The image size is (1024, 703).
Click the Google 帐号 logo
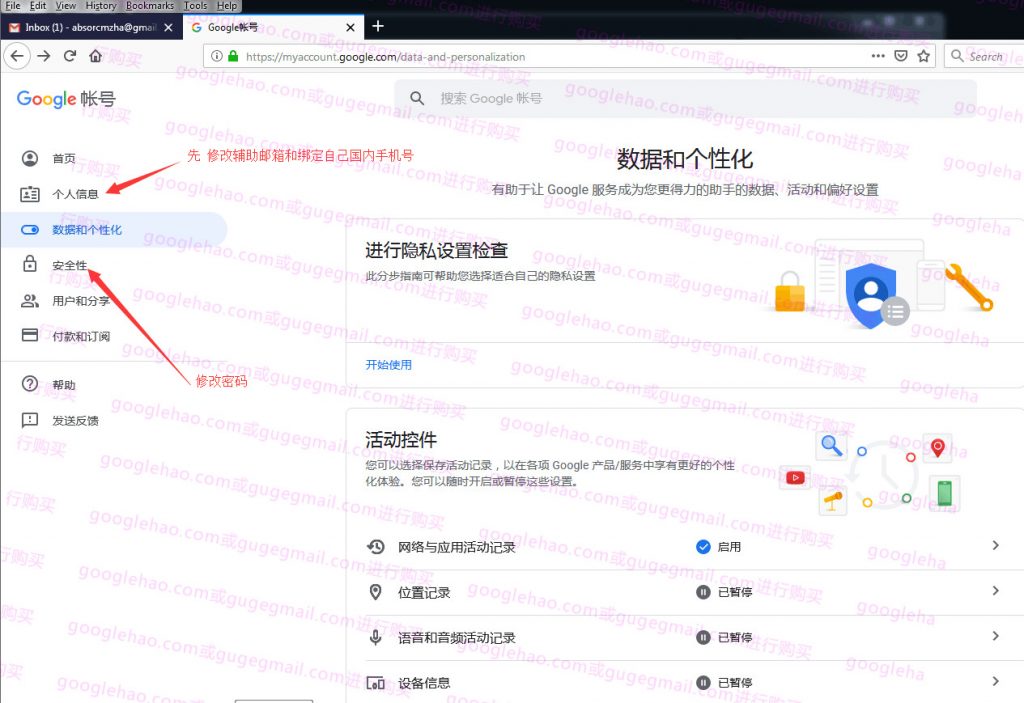(66, 99)
